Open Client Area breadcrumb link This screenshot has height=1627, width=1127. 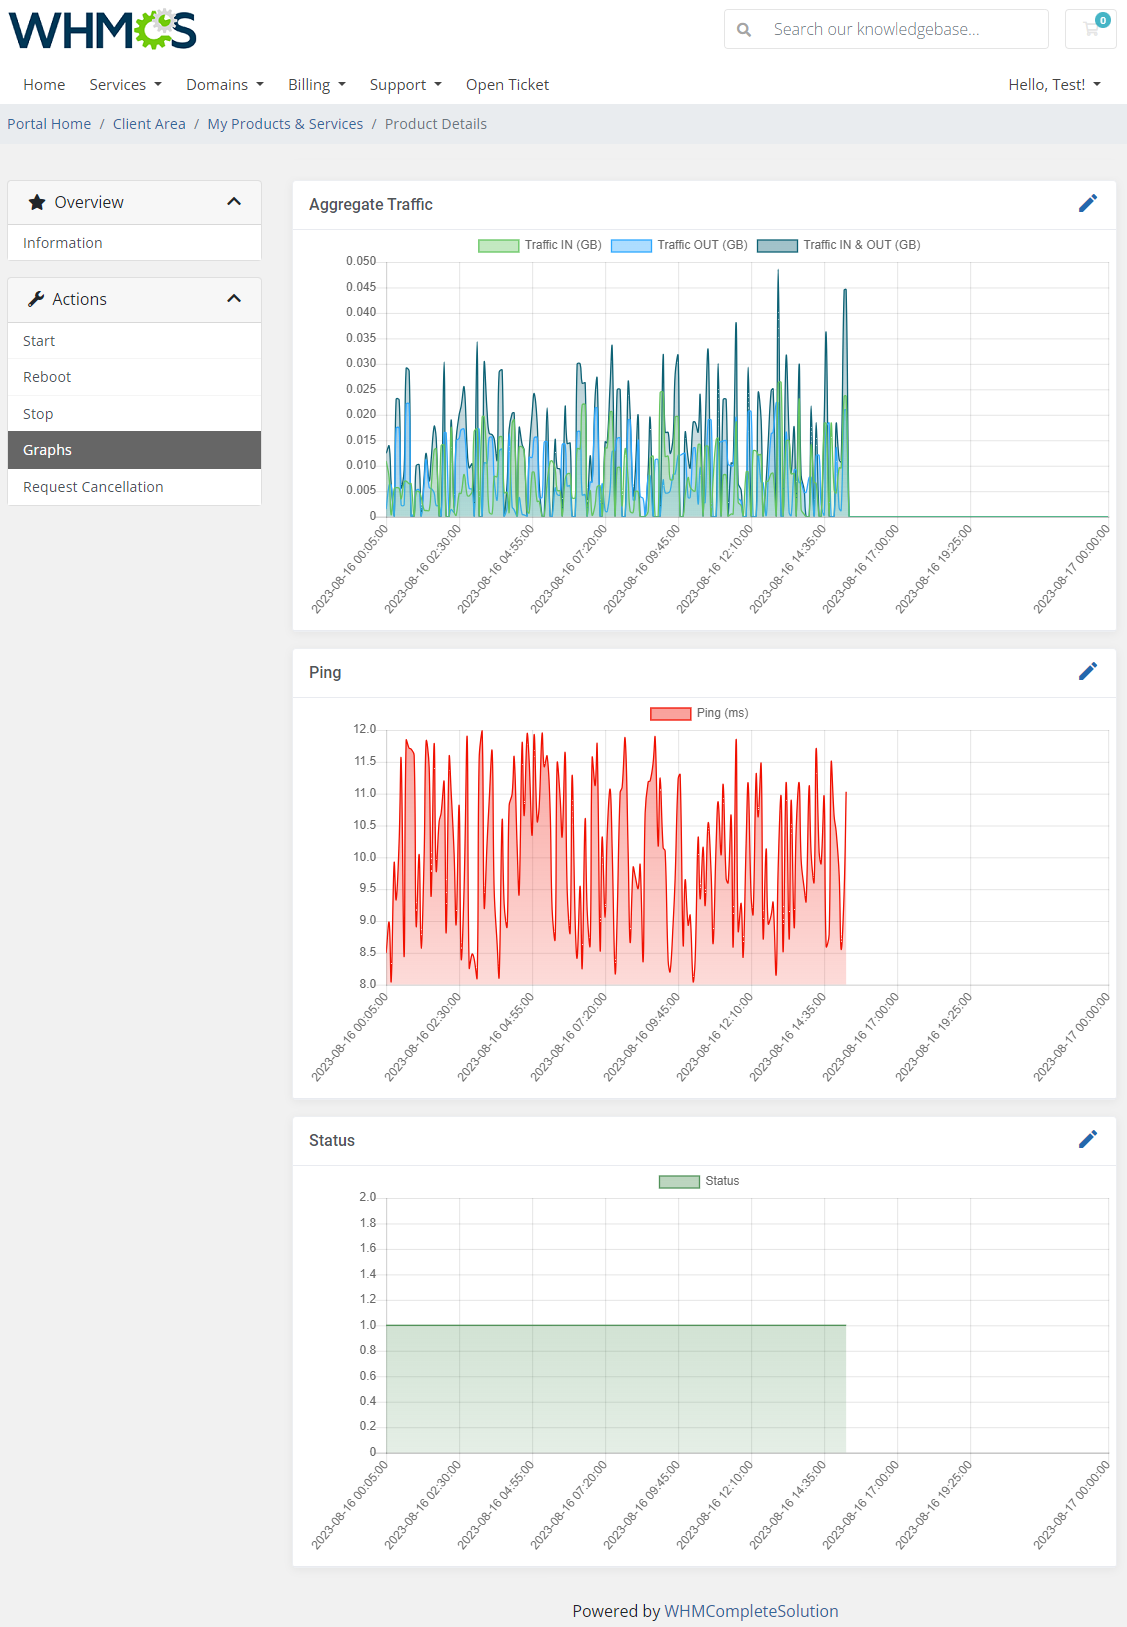tap(149, 124)
